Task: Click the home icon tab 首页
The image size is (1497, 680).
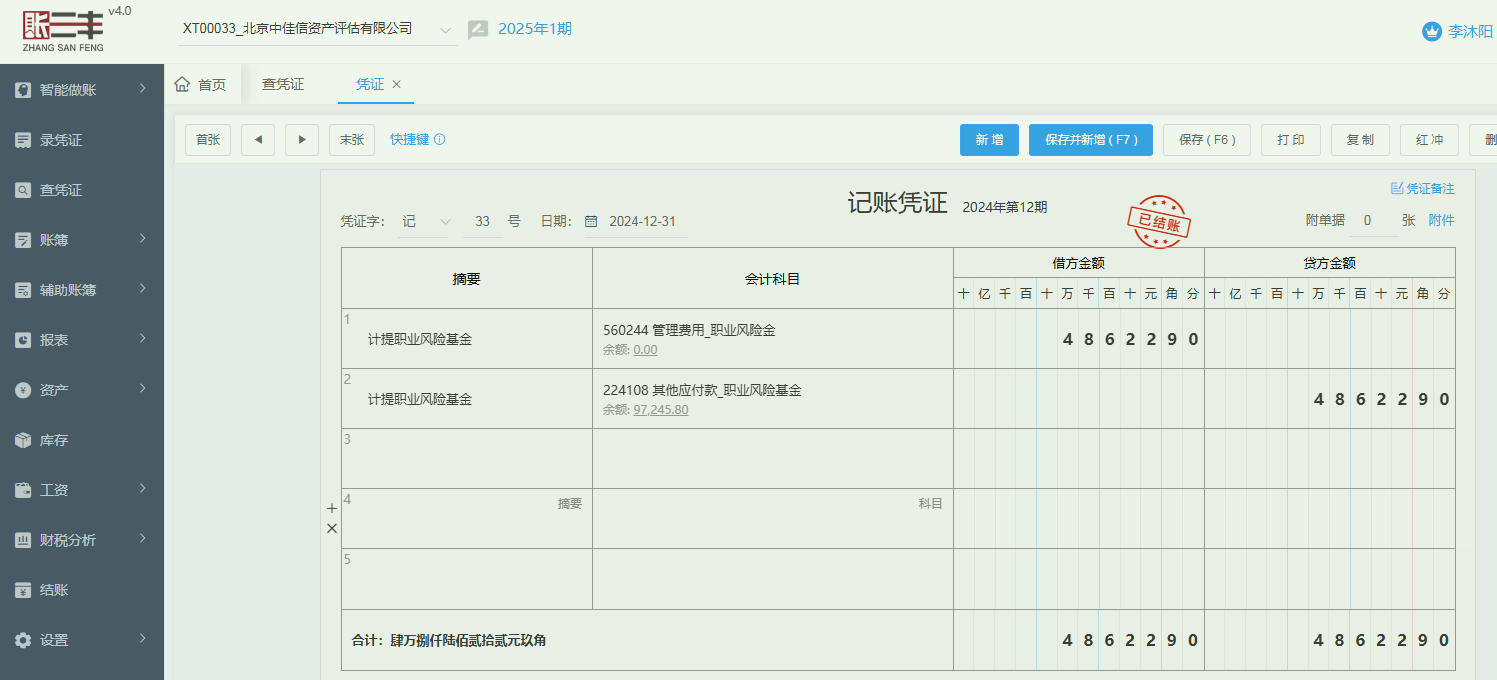Action: tap(200, 85)
